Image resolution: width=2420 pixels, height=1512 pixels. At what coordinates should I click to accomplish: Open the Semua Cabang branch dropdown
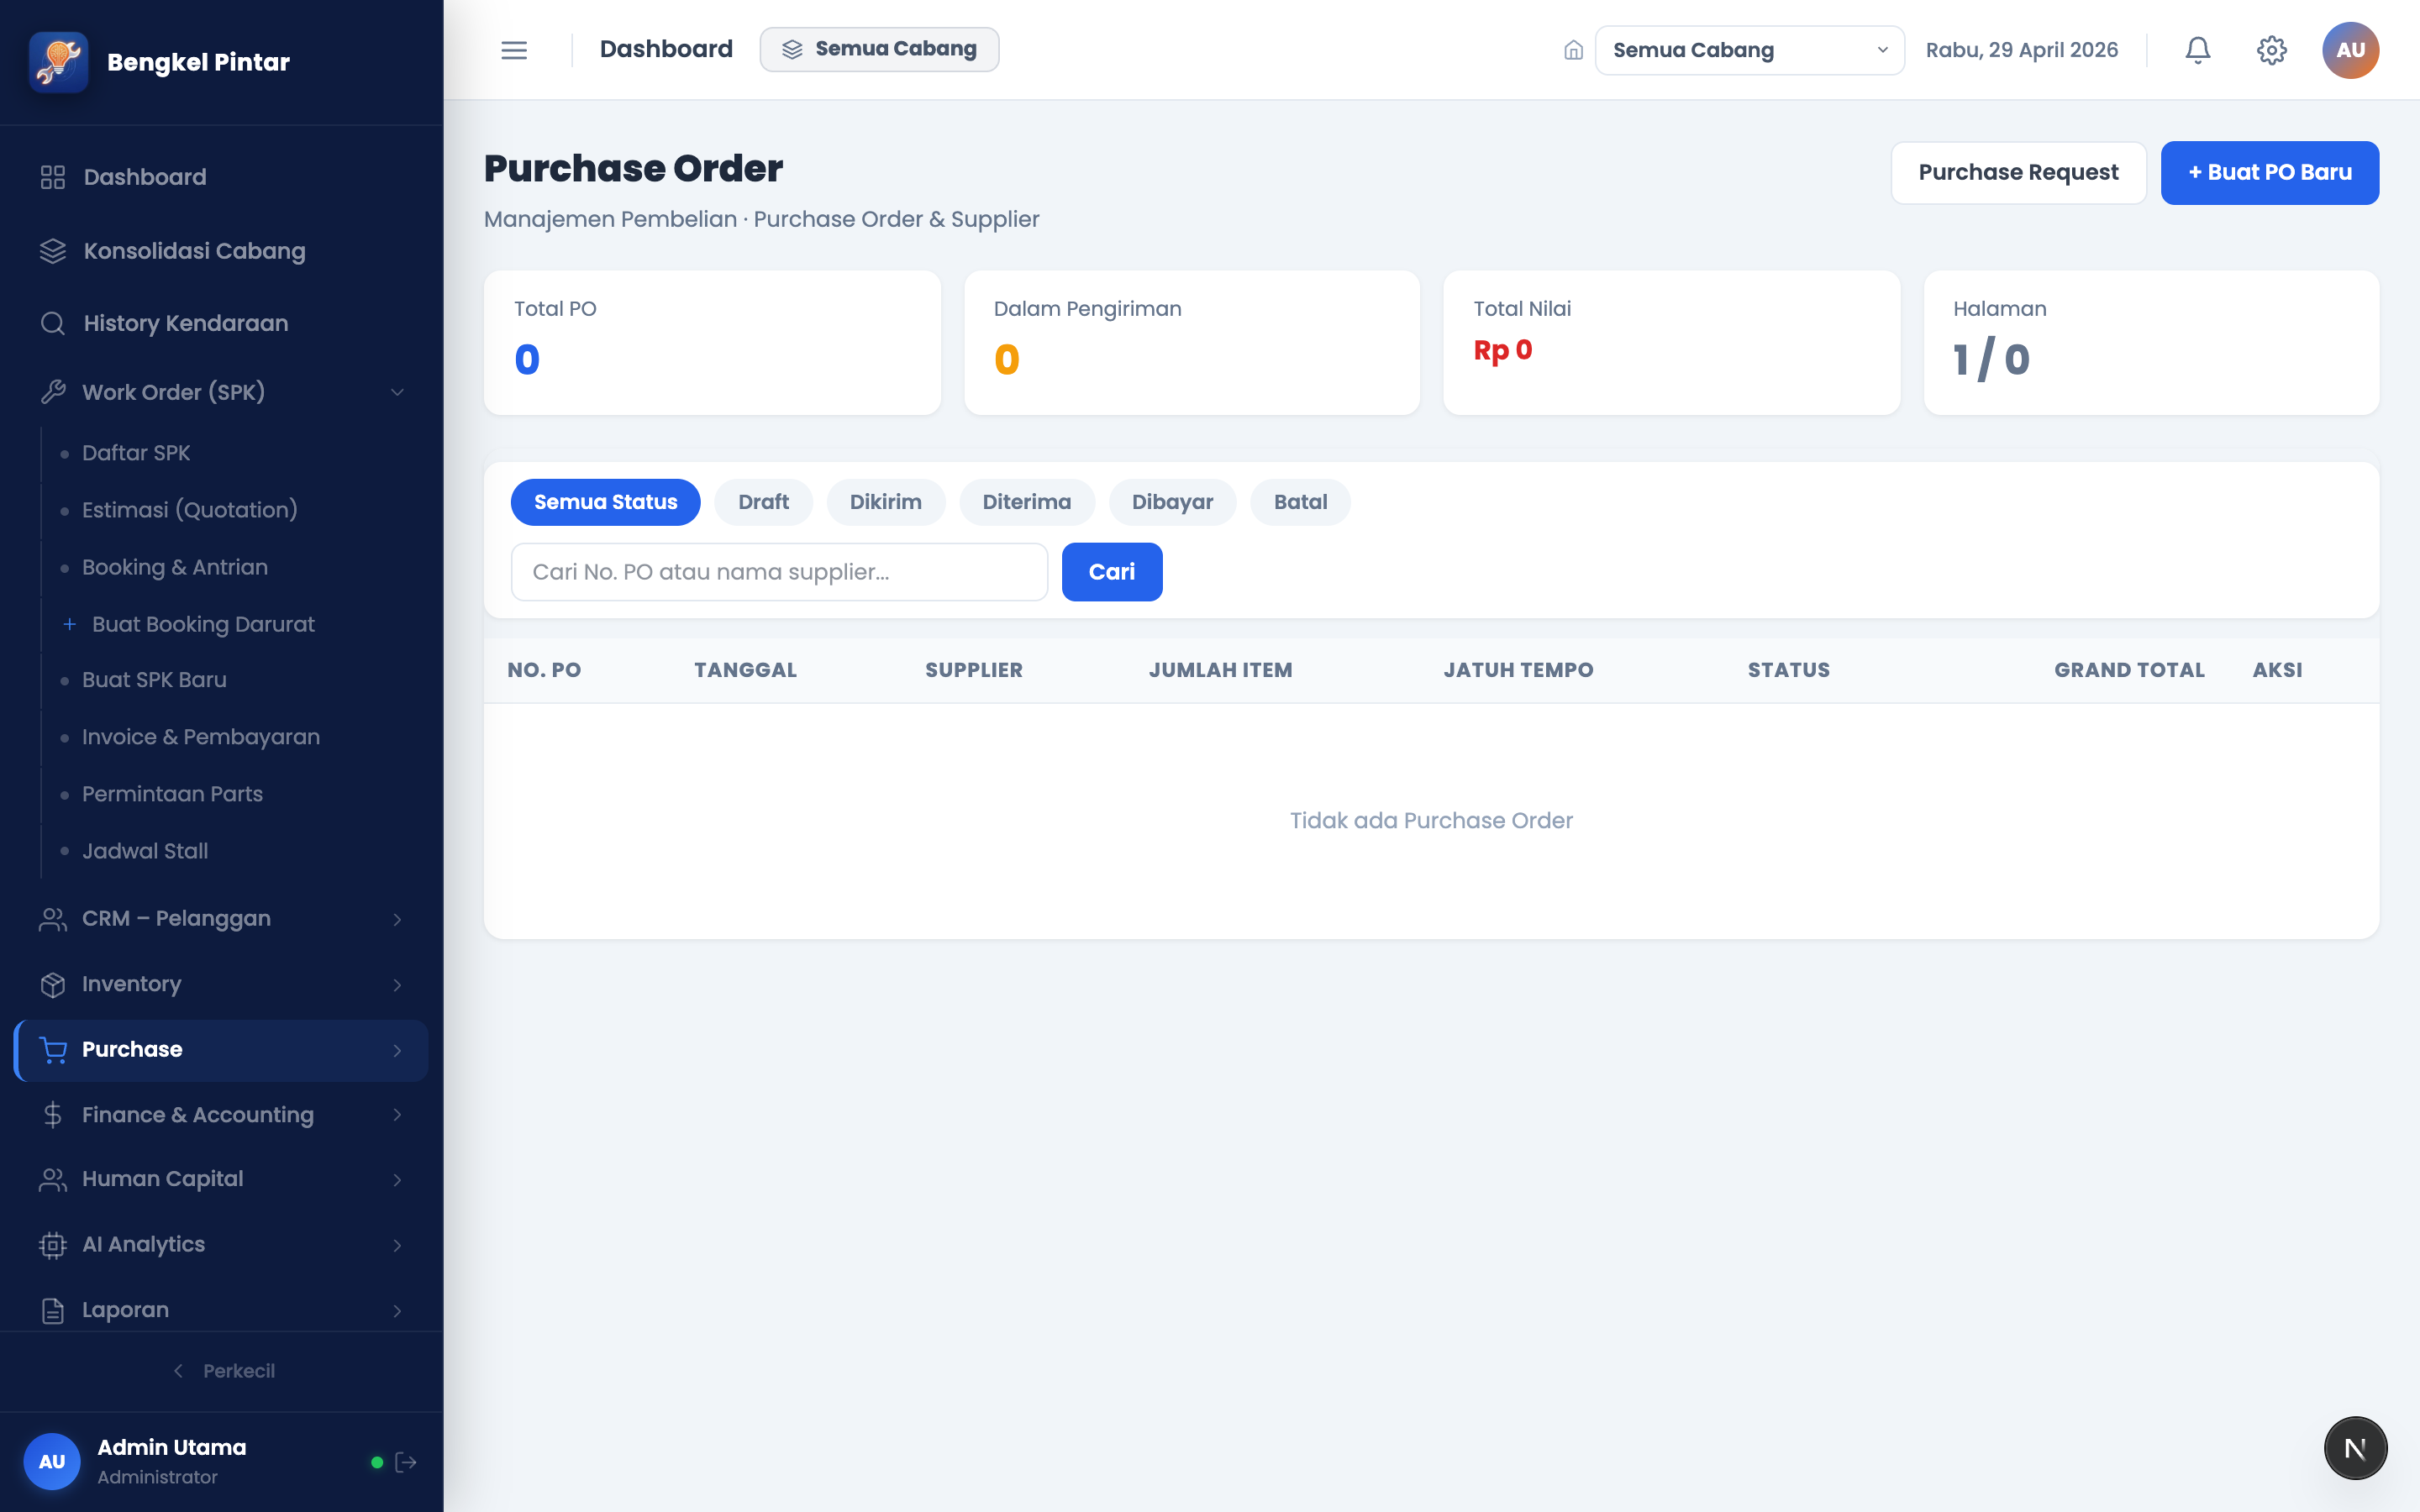point(1749,50)
